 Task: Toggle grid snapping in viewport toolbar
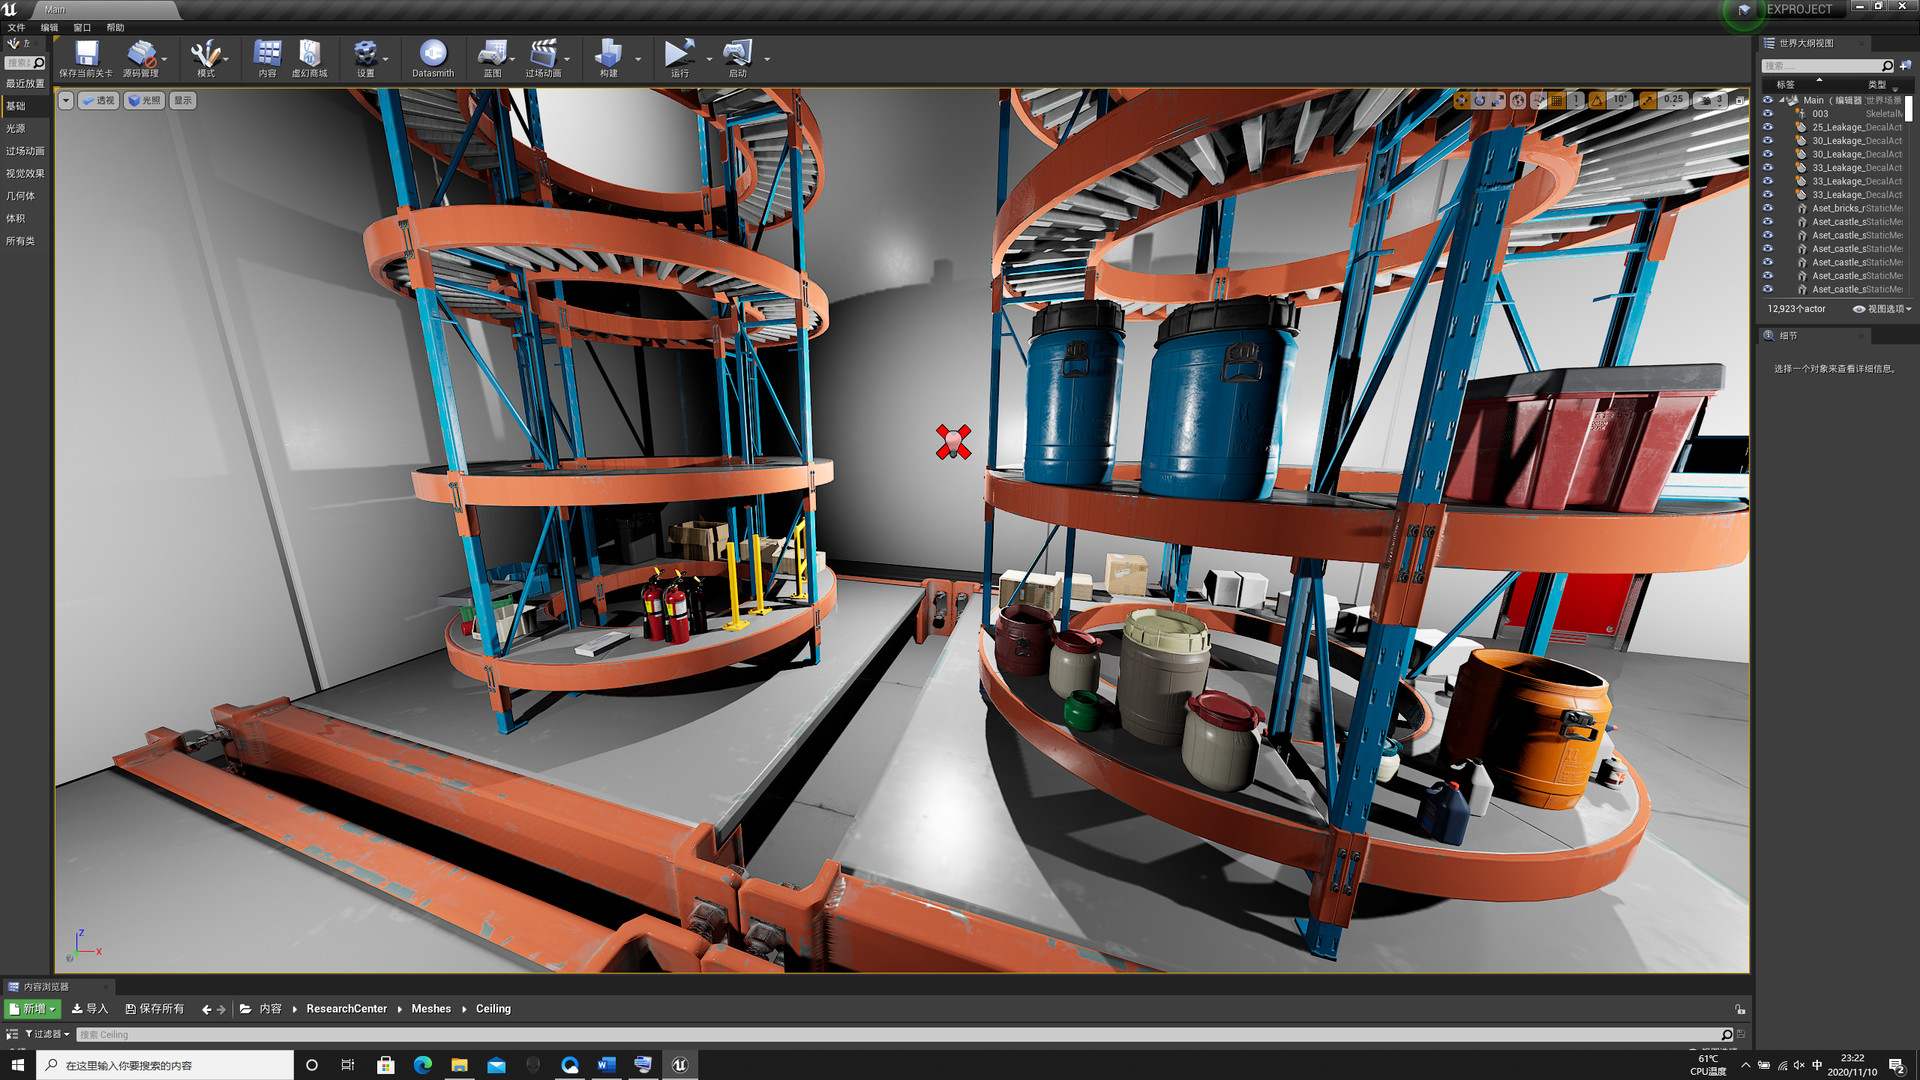(x=1557, y=100)
